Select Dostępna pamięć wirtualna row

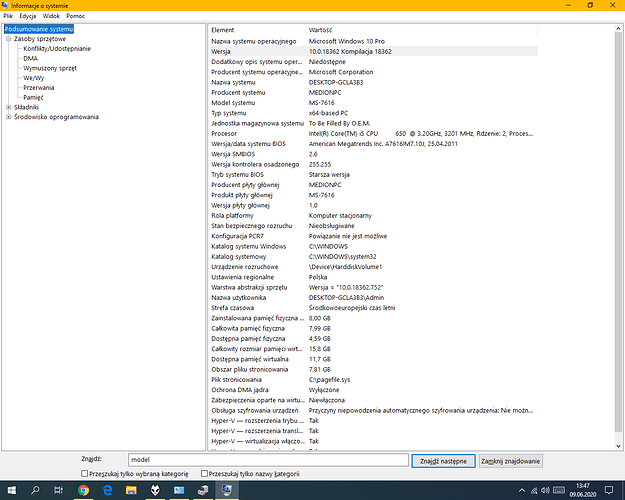[x=374, y=359]
